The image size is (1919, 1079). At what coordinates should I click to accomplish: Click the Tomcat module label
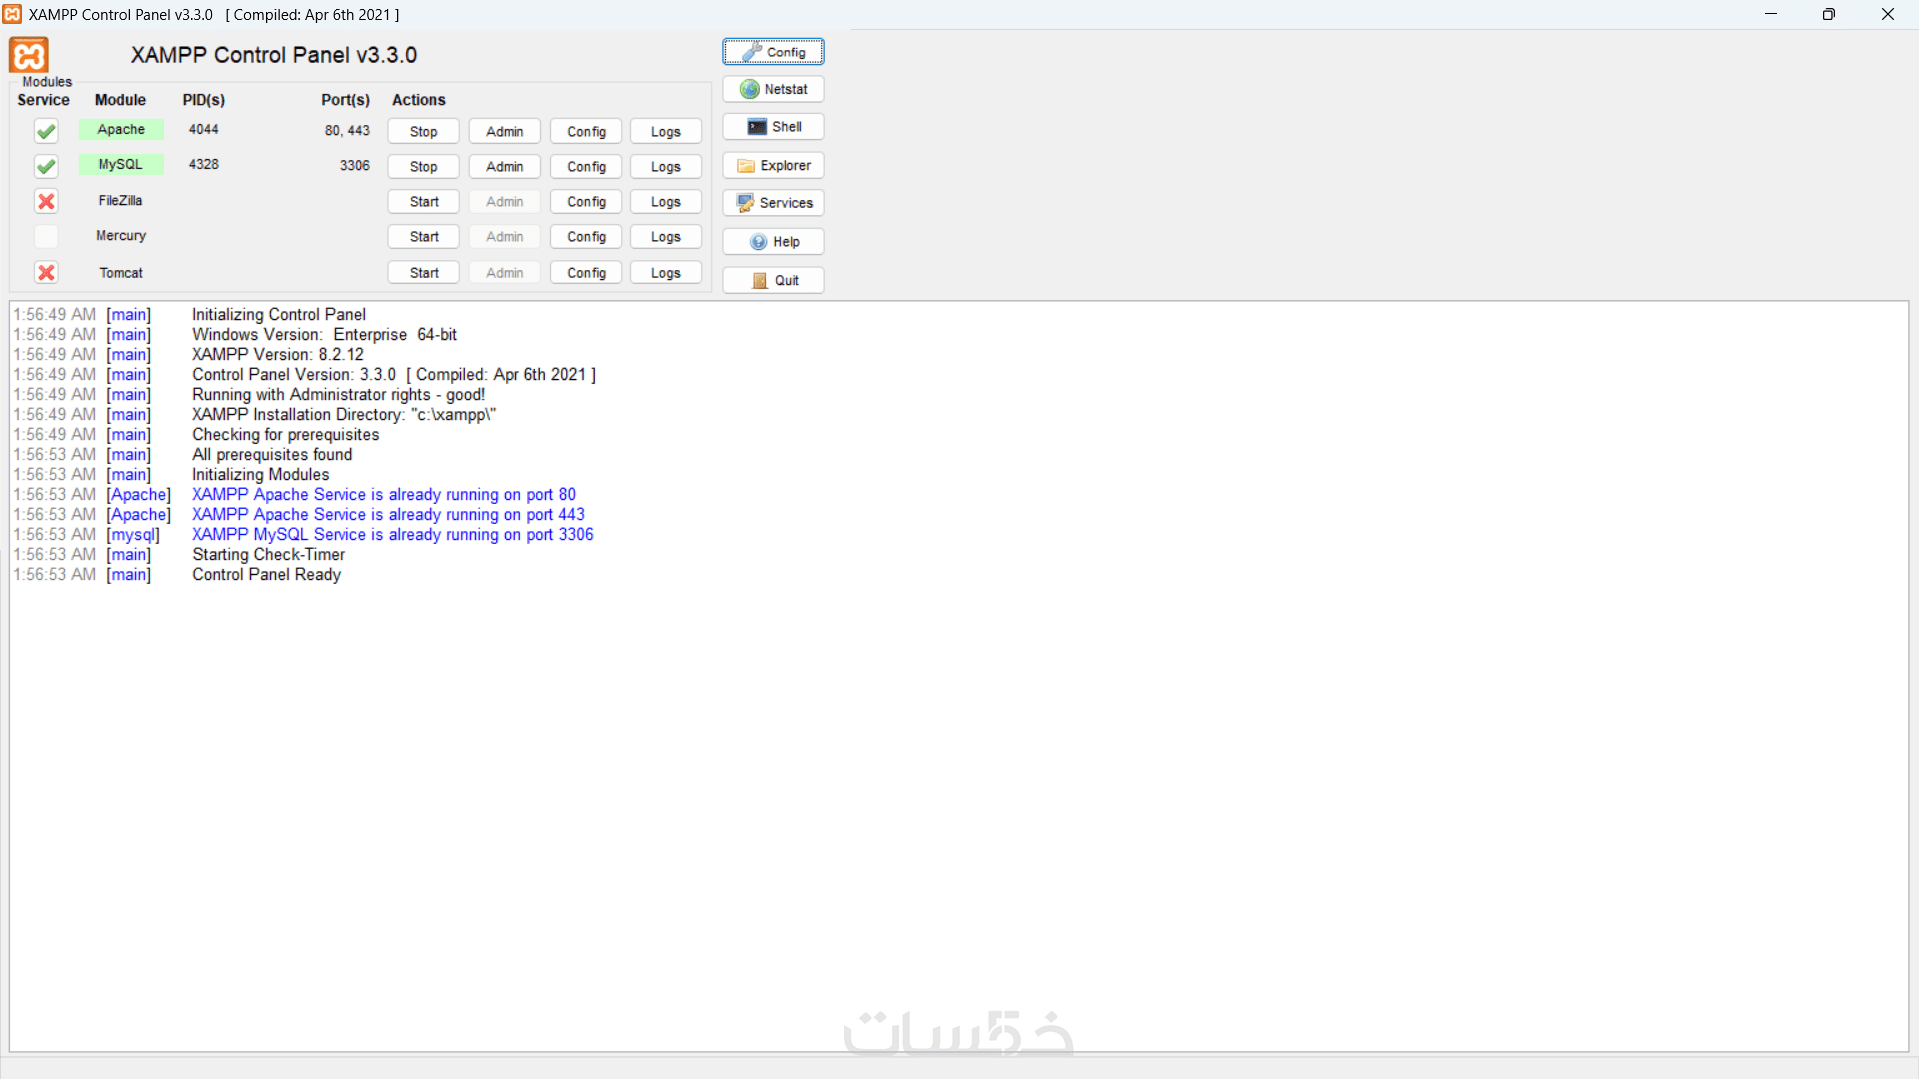click(121, 272)
